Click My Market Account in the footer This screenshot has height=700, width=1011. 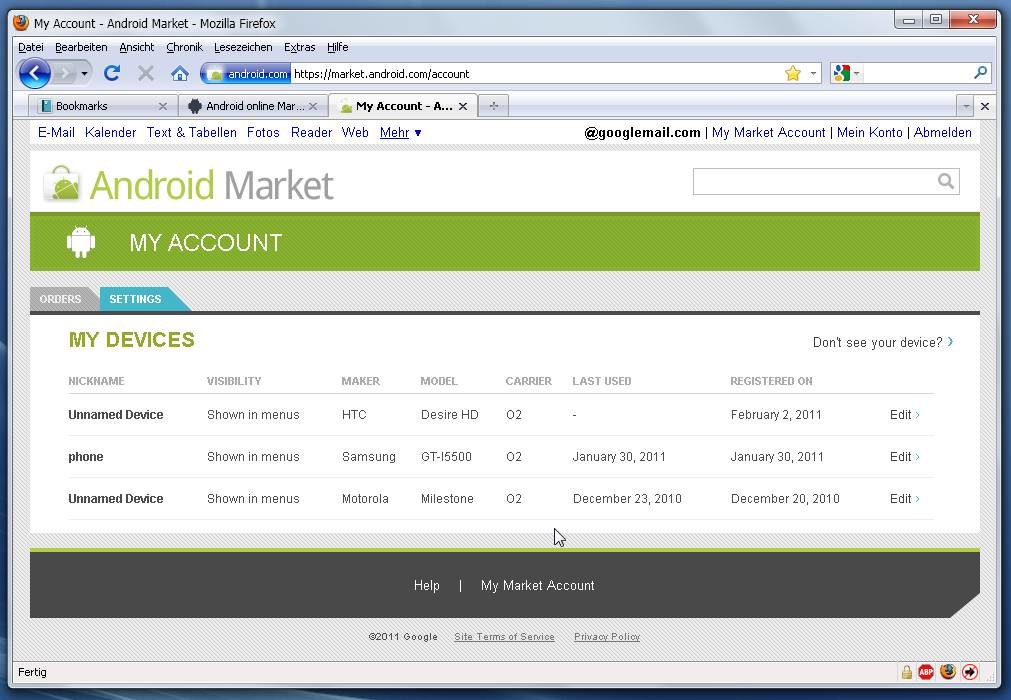(538, 585)
